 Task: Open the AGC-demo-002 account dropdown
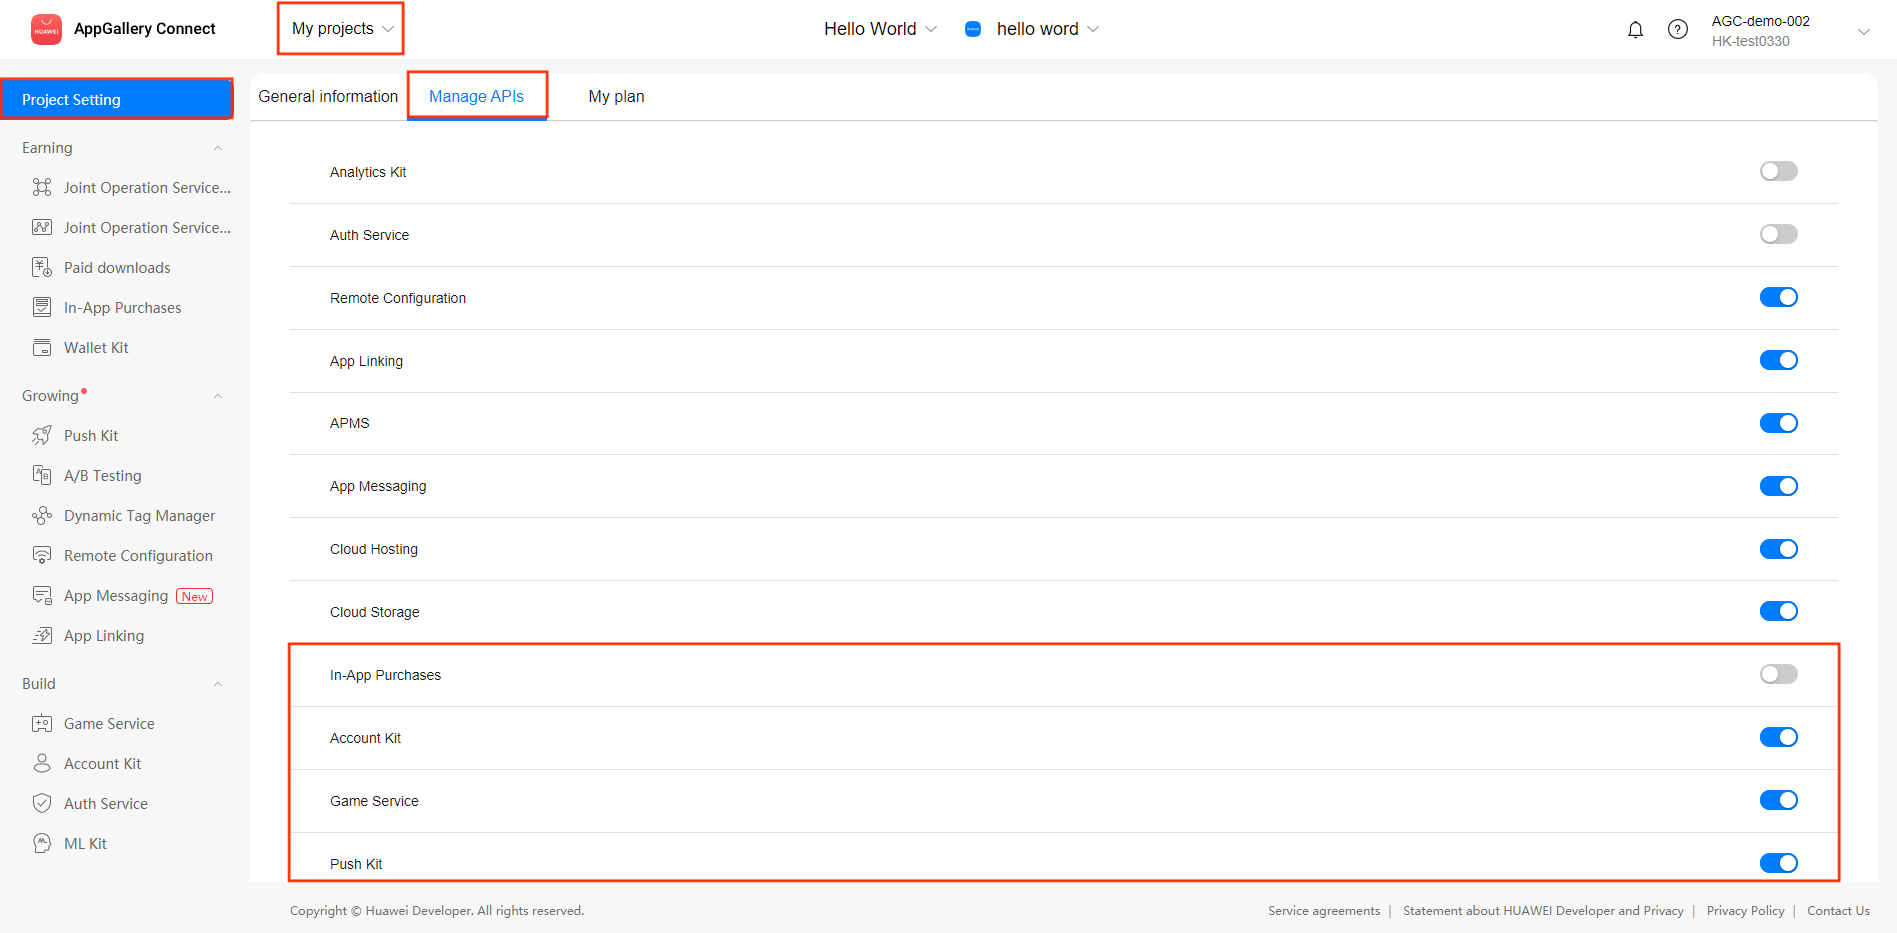pyautogui.click(x=1864, y=30)
